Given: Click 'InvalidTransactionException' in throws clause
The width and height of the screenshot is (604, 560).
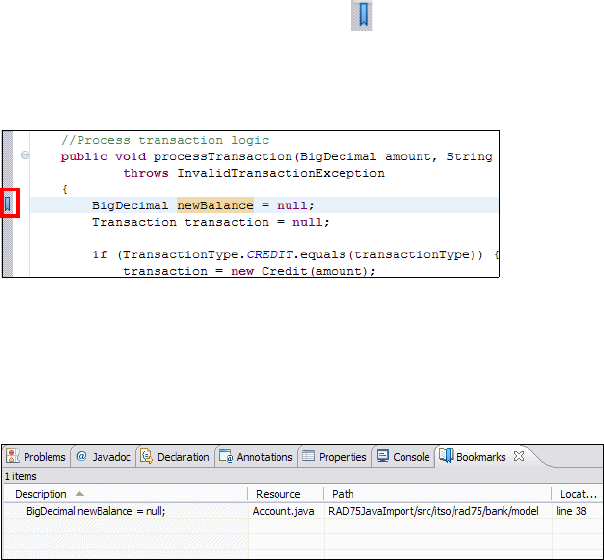Looking at the screenshot, I should 281,173.
